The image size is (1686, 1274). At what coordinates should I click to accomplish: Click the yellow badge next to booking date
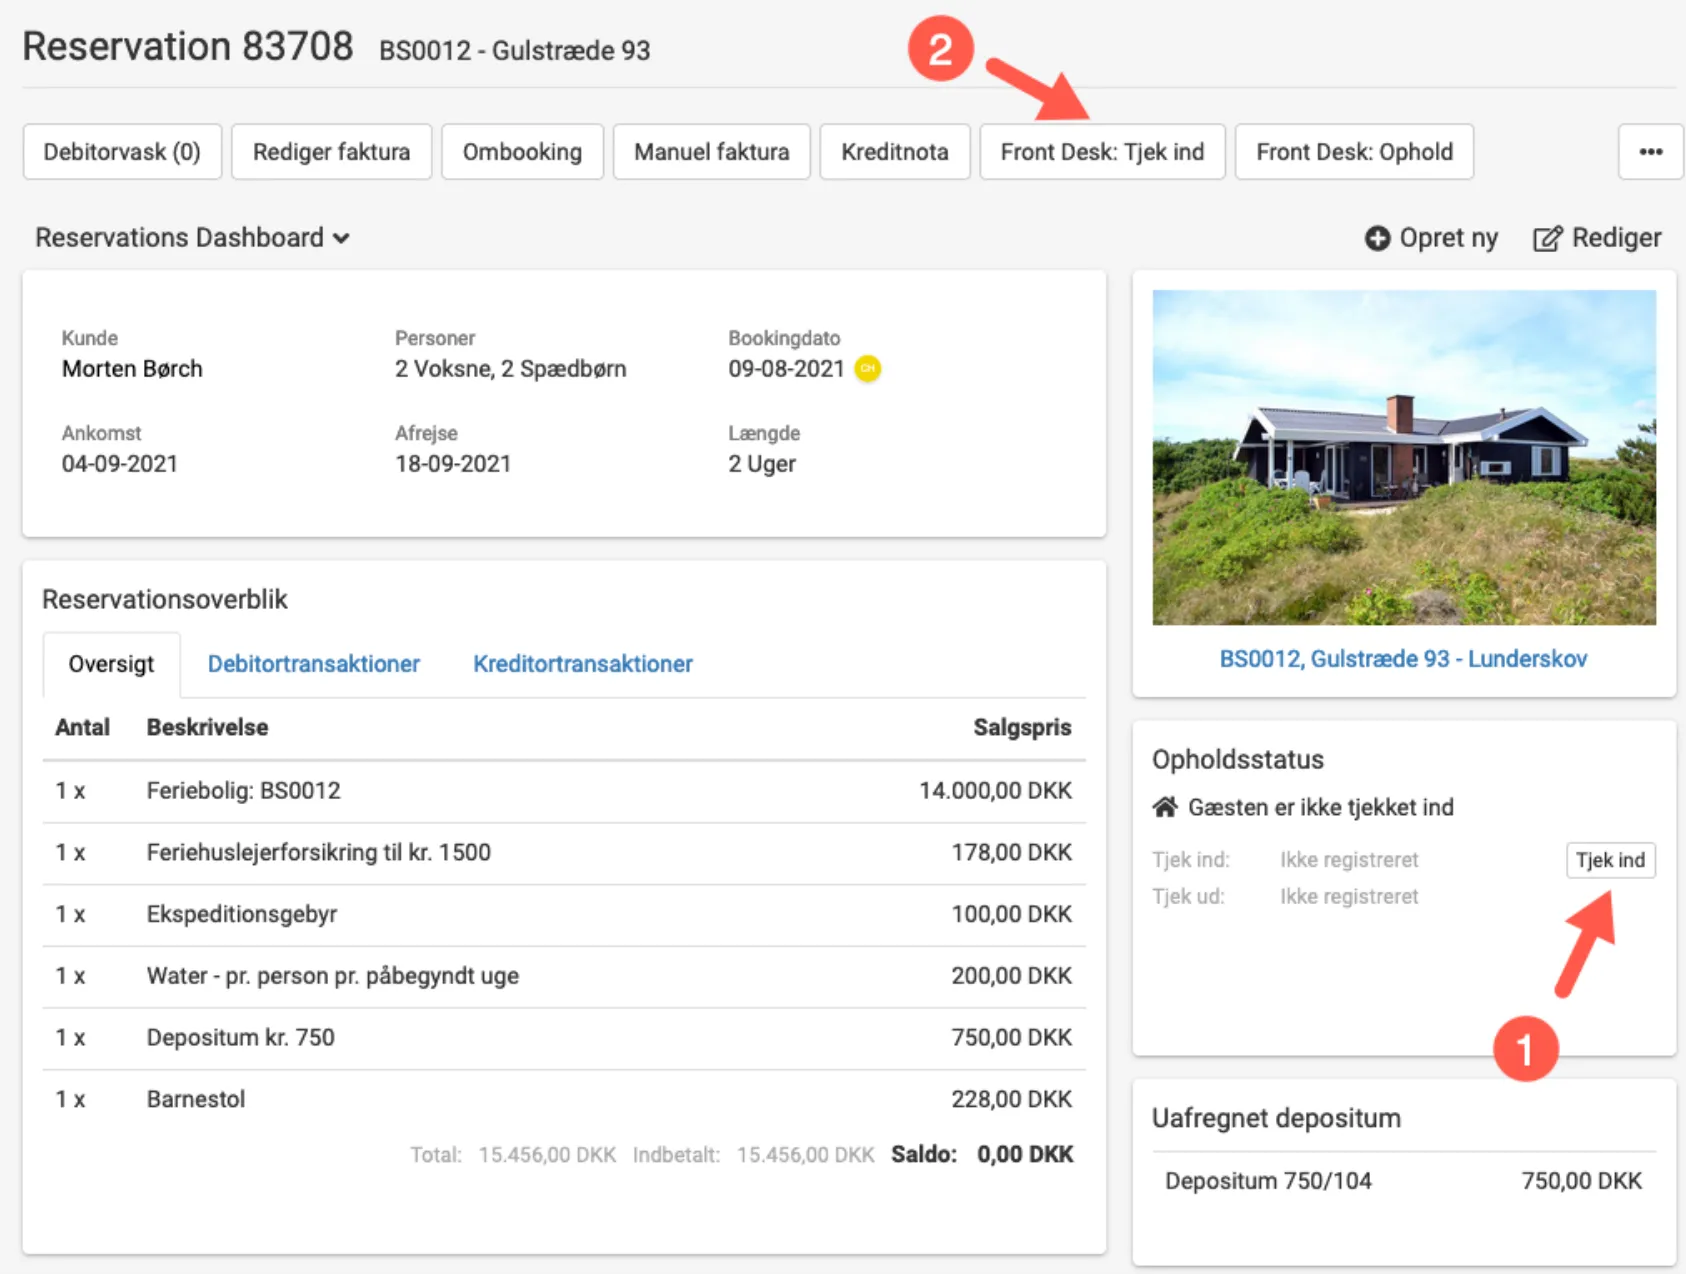pos(868,369)
